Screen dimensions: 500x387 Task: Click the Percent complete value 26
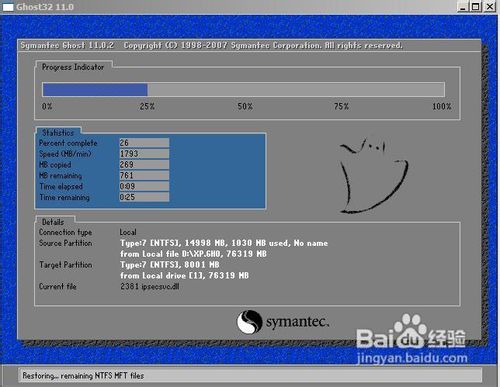(x=144, y=143)
